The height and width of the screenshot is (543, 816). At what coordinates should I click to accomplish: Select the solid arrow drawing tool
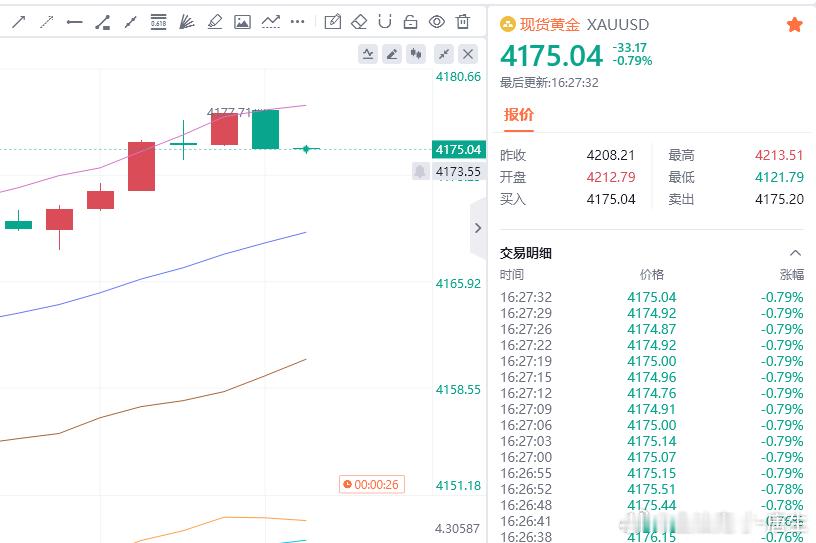[x=19, y=22]
